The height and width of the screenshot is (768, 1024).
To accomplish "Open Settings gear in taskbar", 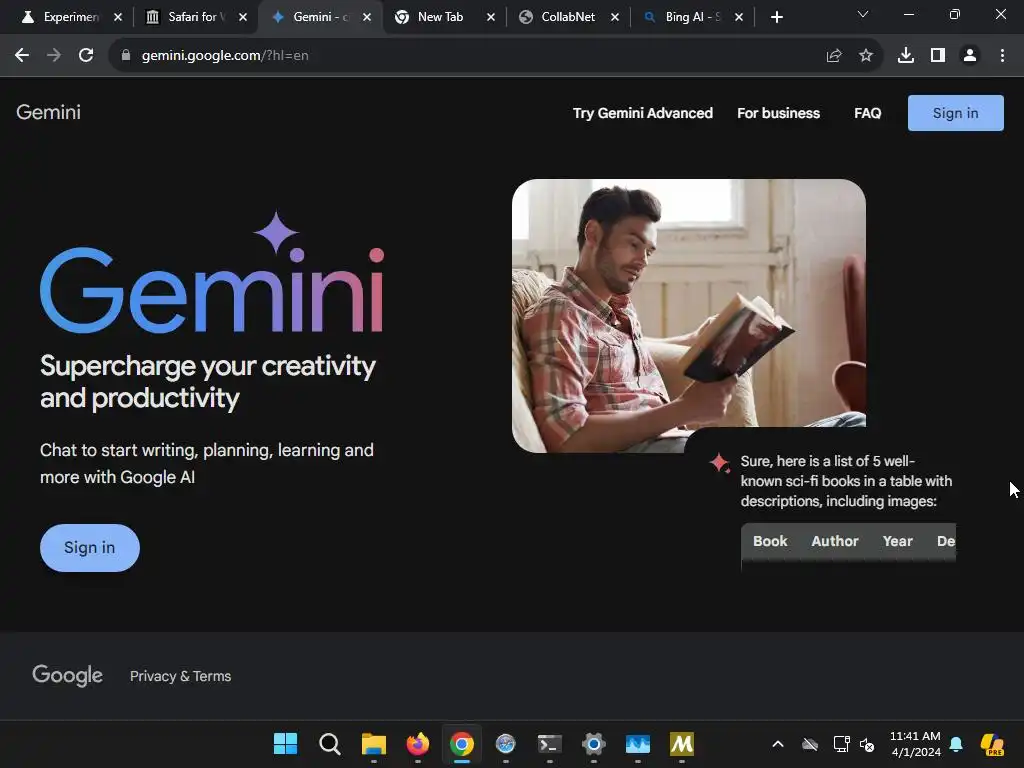I will coord(594,743).
